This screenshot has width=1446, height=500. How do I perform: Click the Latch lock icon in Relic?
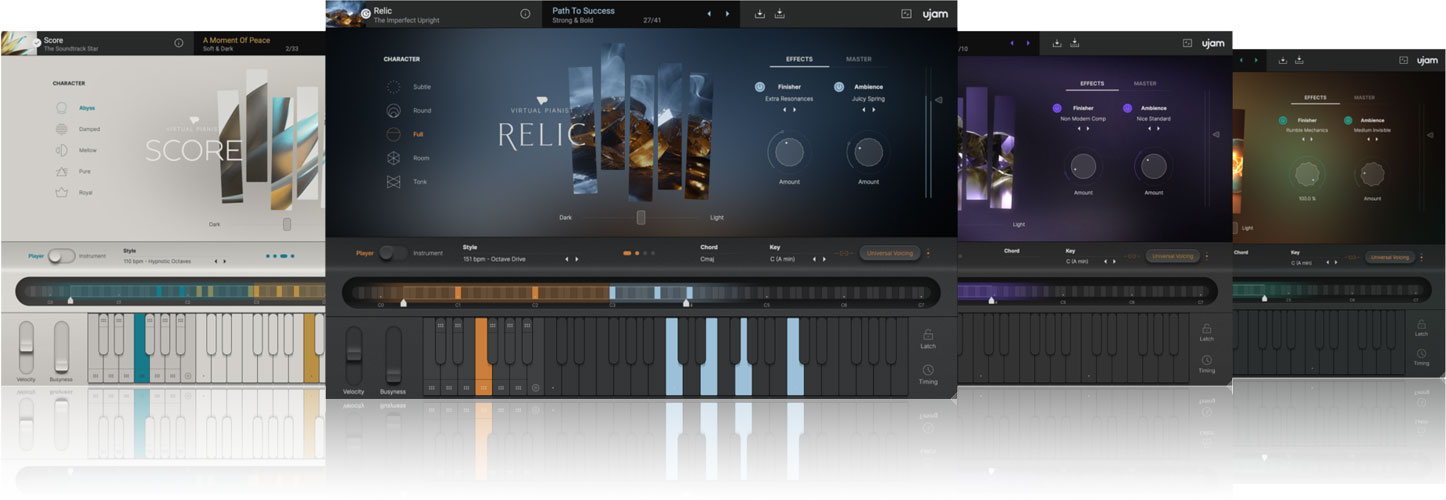928,335
